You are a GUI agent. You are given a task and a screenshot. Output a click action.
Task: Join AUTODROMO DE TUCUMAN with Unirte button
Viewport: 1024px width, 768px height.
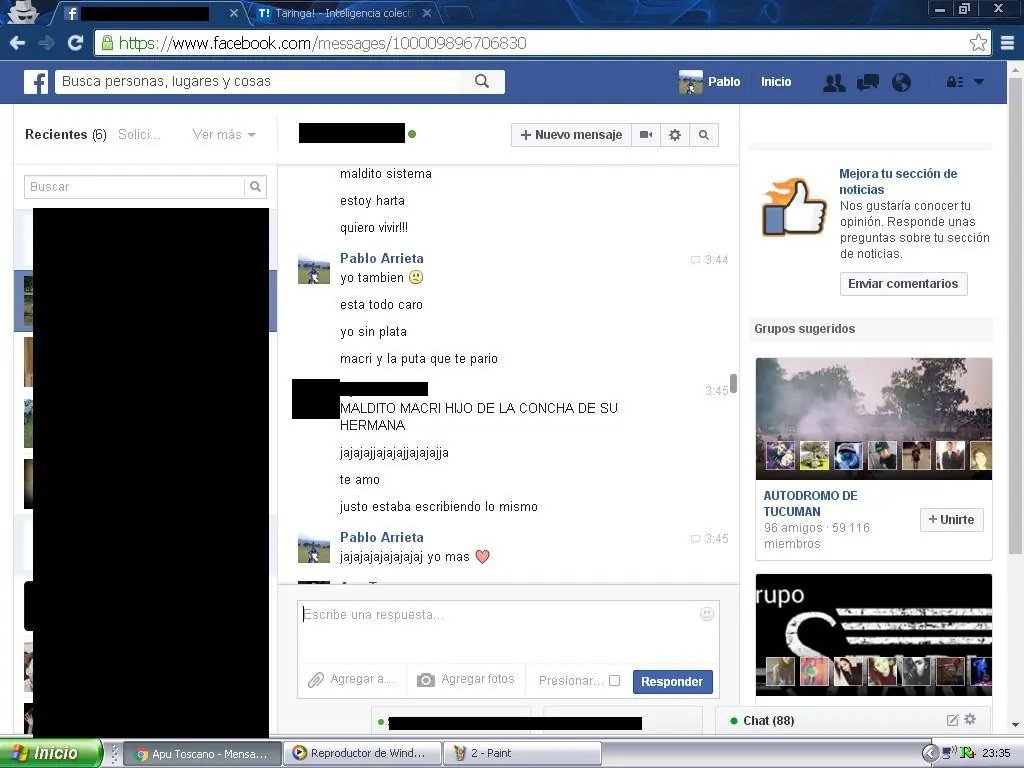tap(952, 520)
